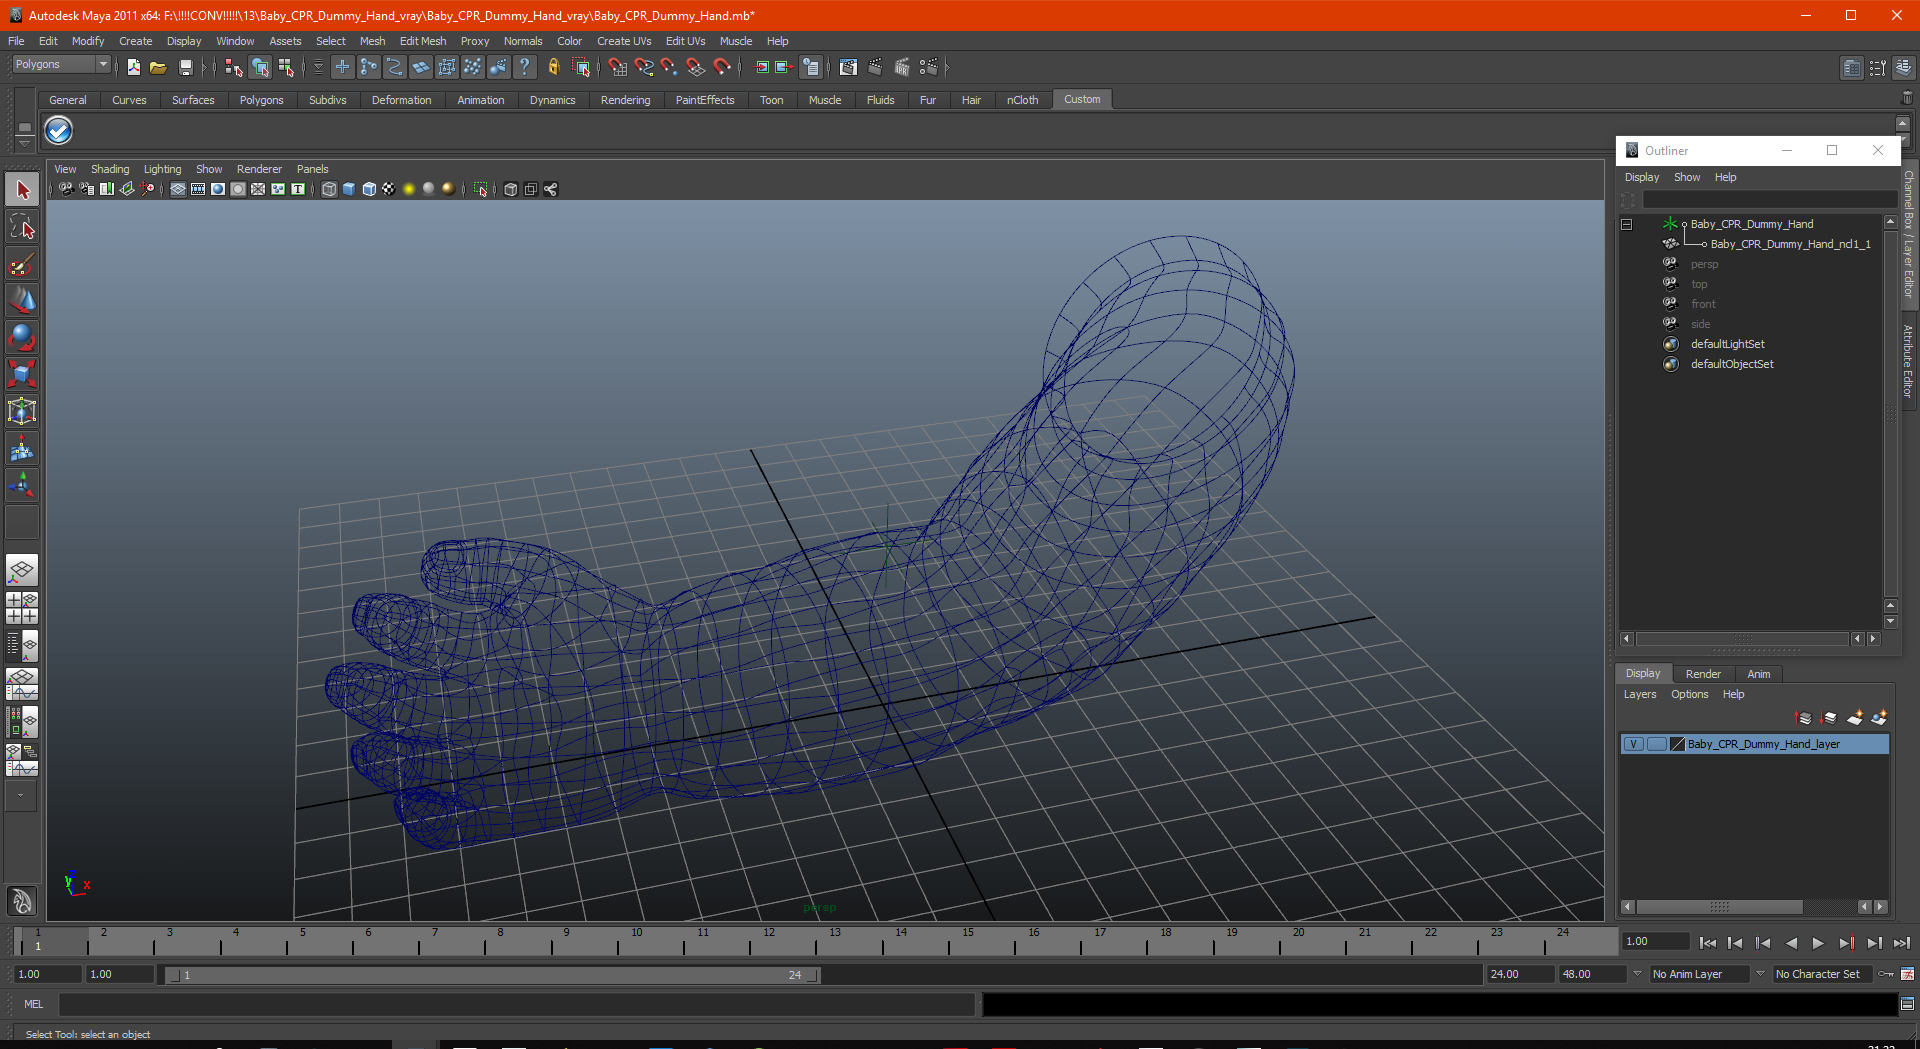Toggle V visibility on Baby_CPR_Dummy_Hand_layer
This screenshot has width=1920, height=1049.
click(1633, 744)
